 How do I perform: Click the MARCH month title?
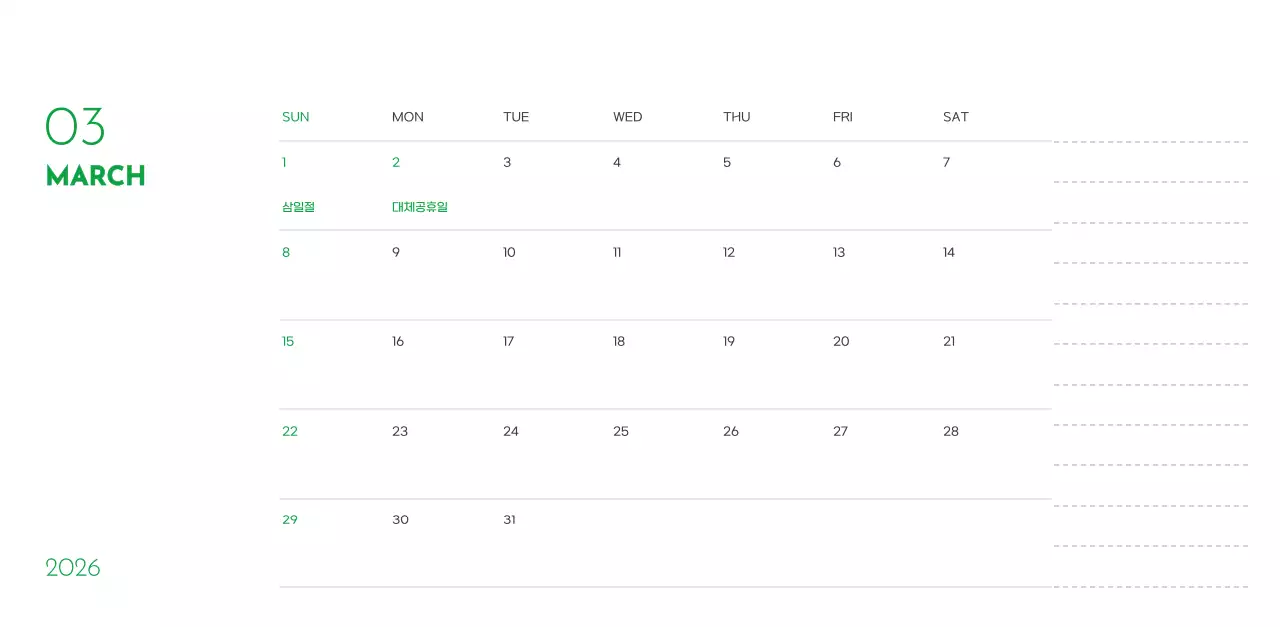pos(95,176)
